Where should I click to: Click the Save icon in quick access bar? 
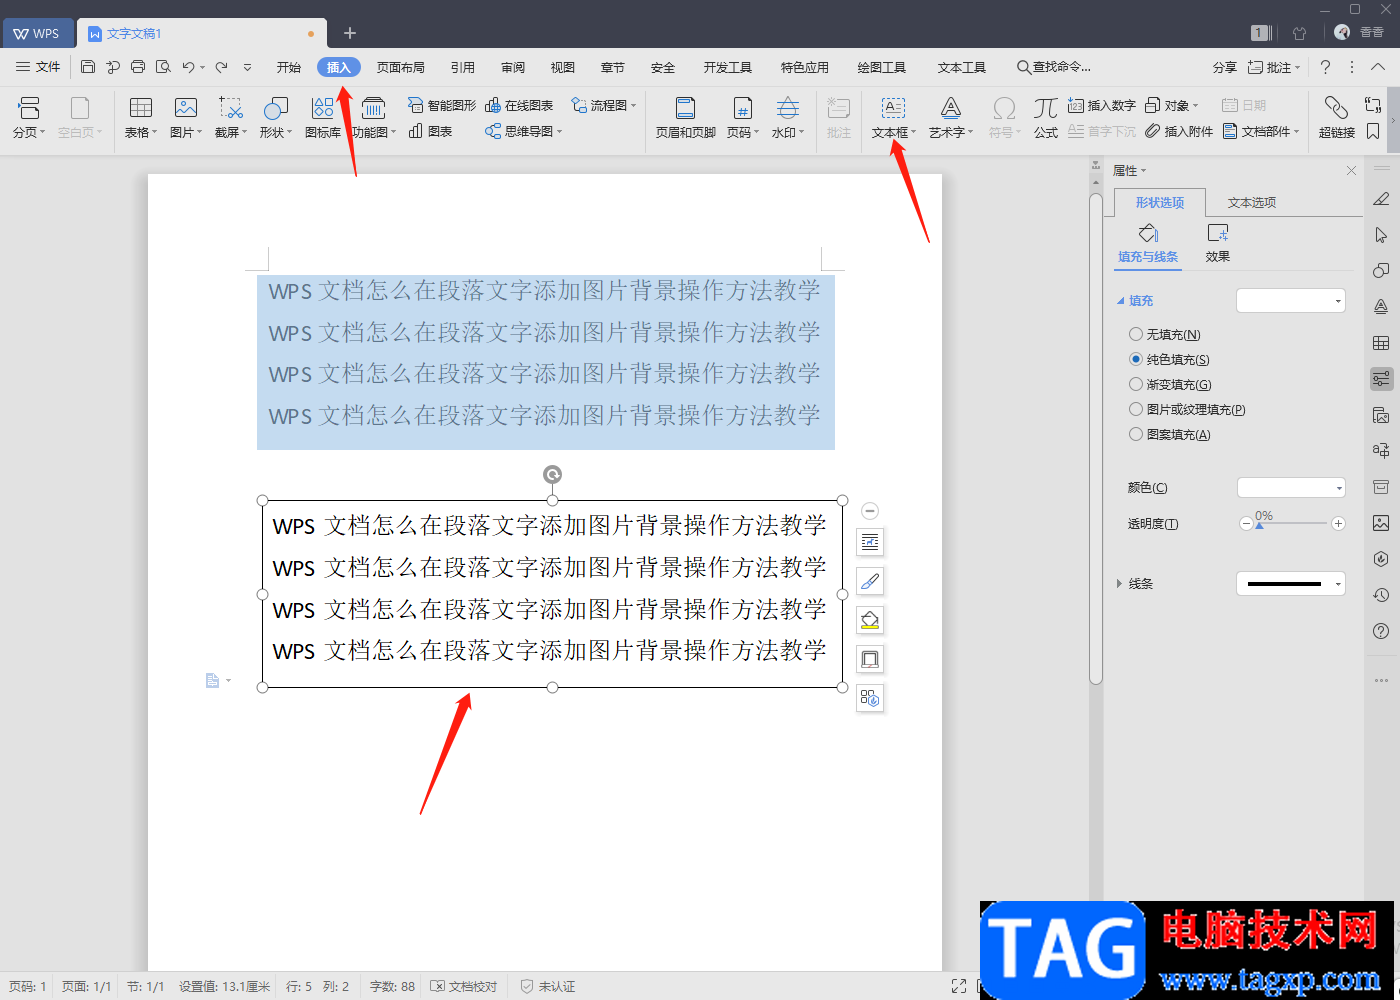tap(88, 67)
